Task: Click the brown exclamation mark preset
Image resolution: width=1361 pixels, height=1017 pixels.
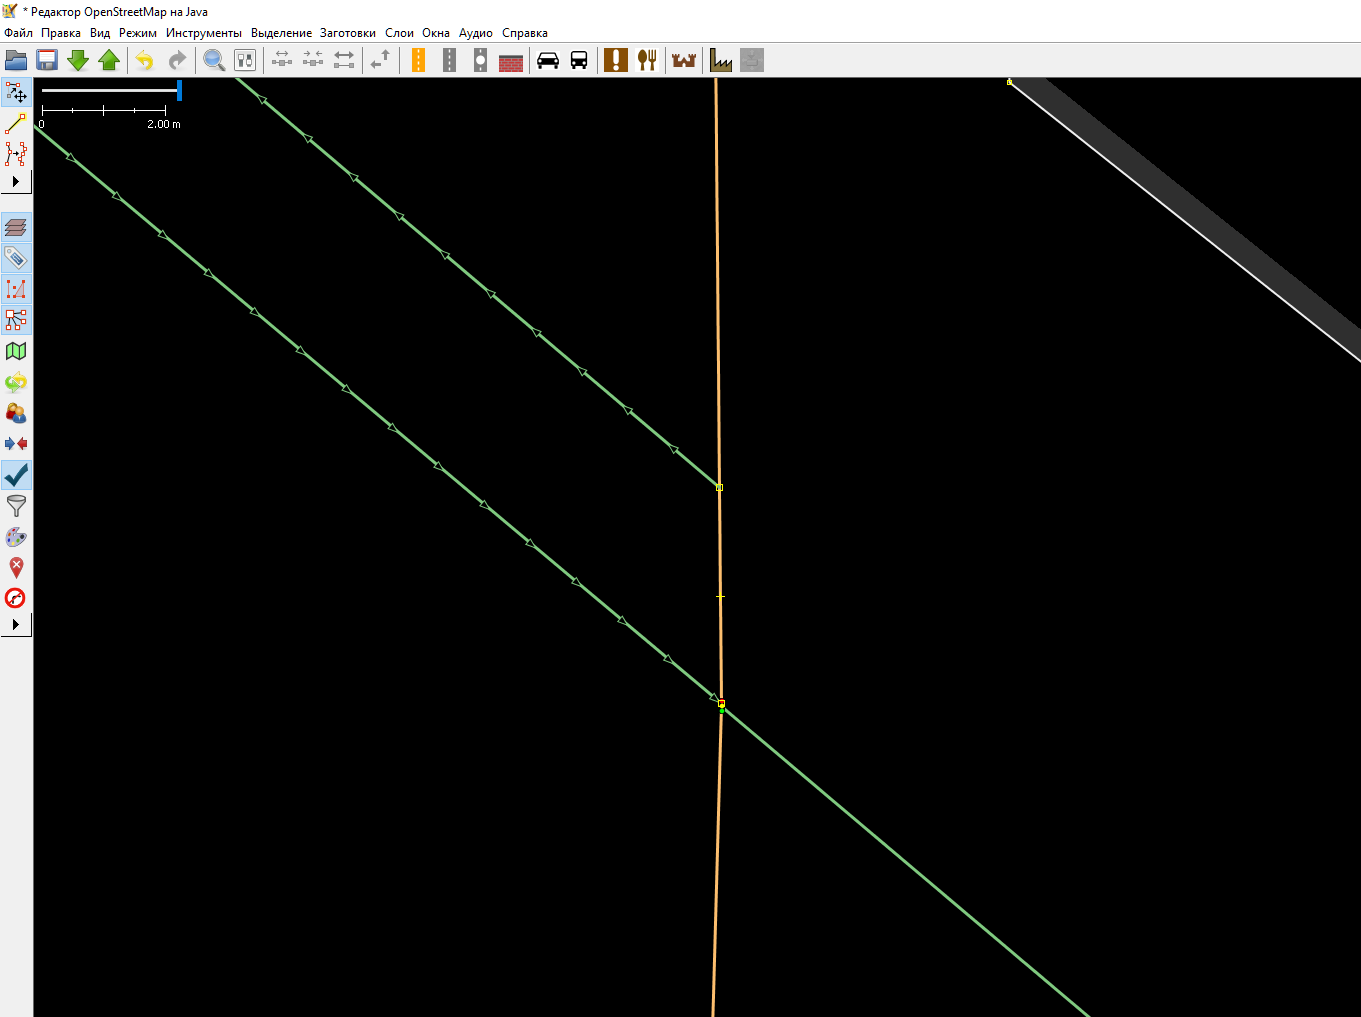Action: click(x=616, y=60)
